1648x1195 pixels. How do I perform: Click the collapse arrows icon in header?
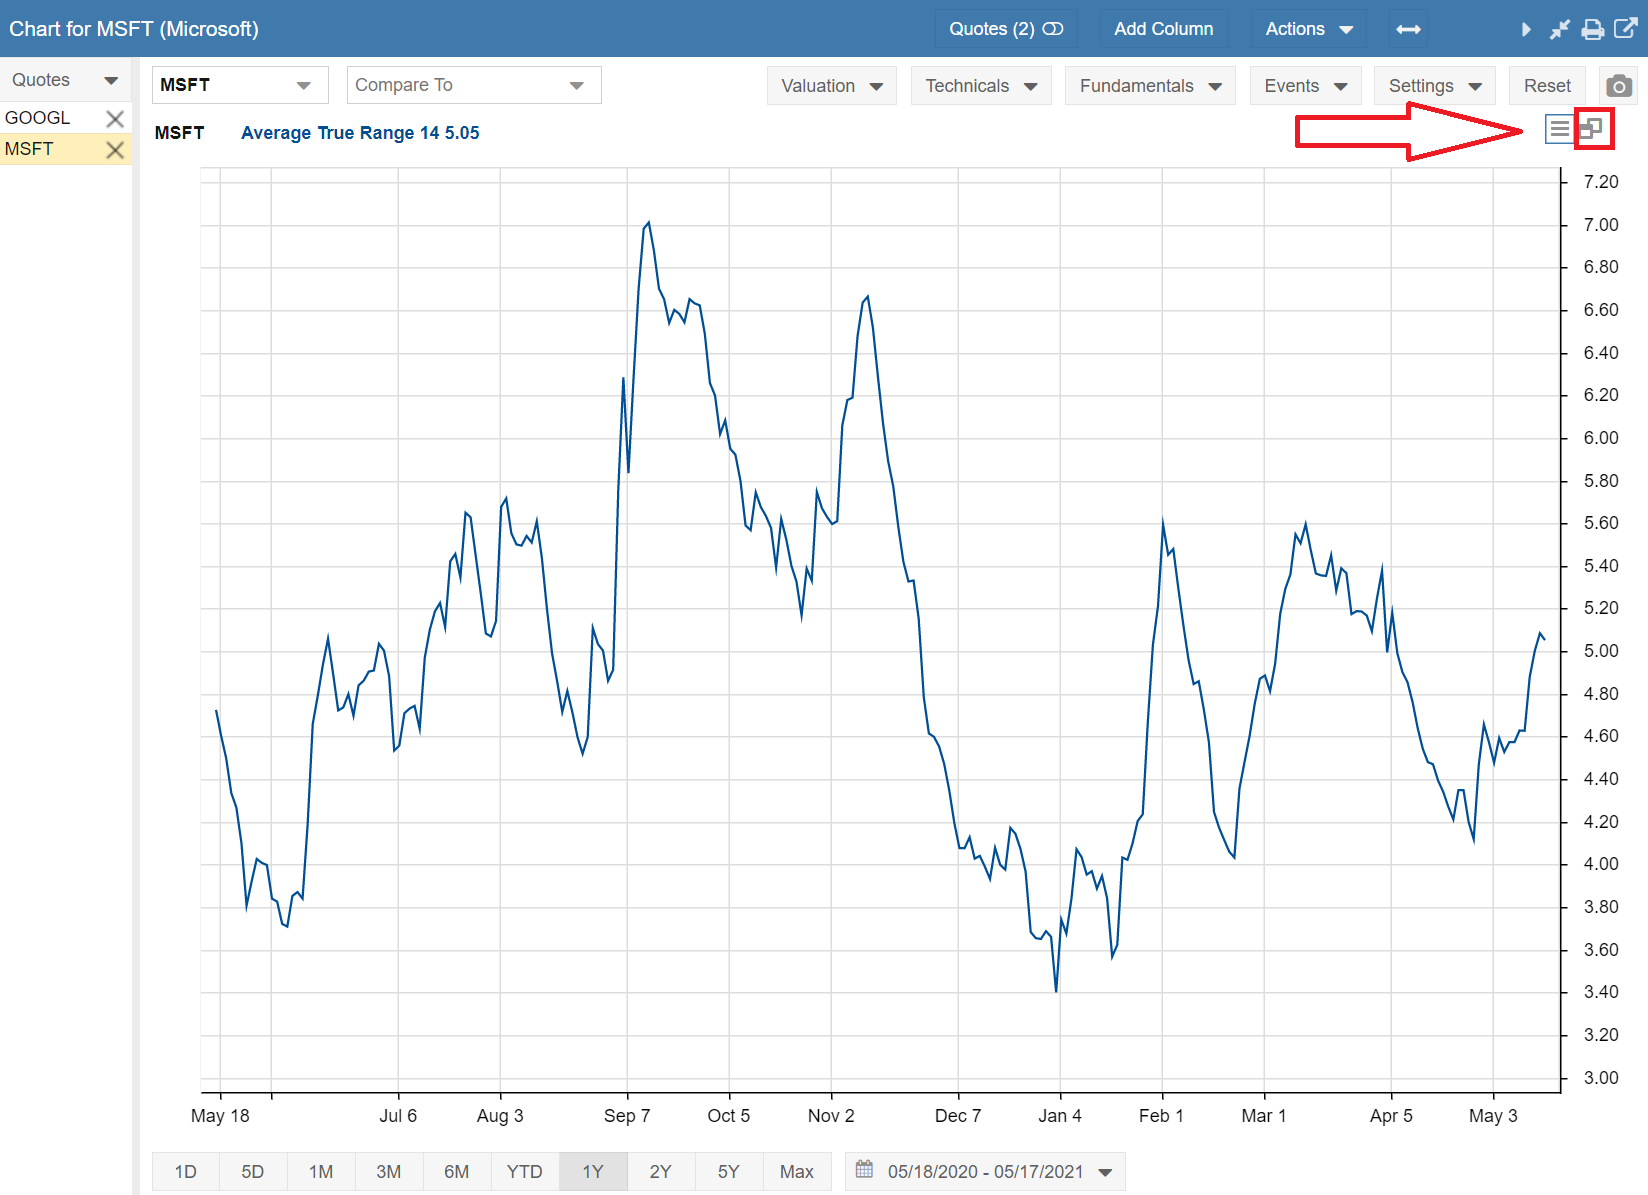[x=1559, y=29]
